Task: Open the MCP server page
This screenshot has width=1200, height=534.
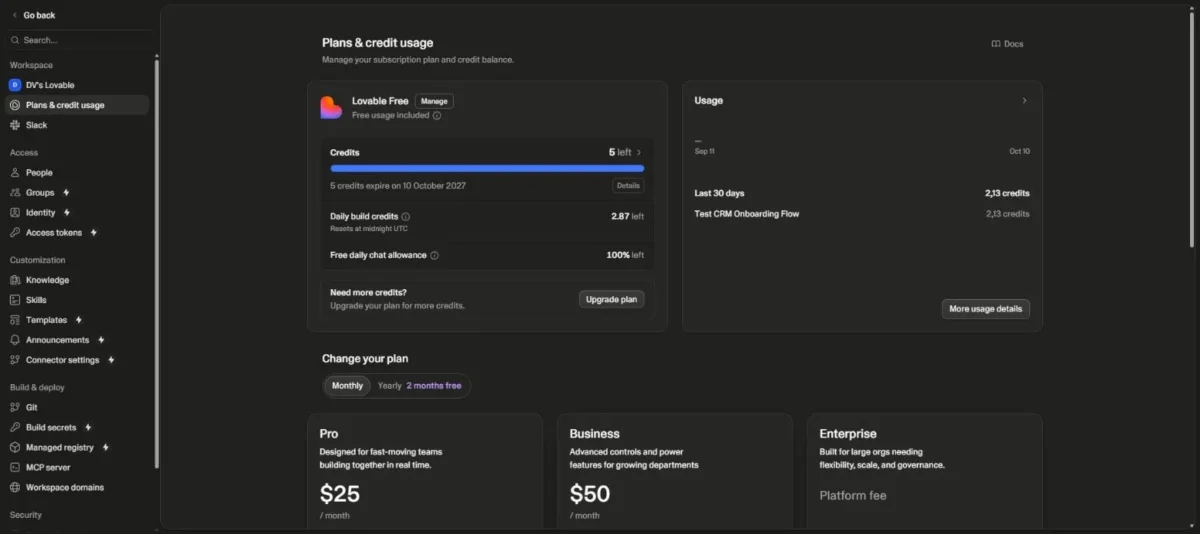Action: 77,467
